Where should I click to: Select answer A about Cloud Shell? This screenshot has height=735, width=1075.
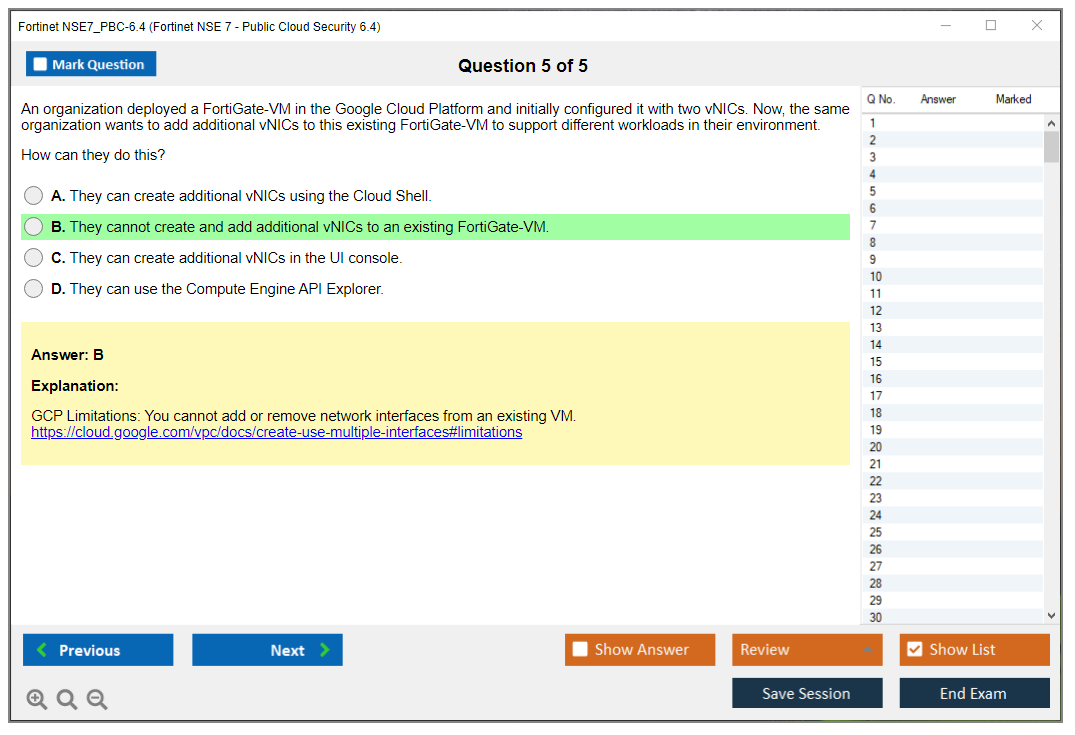pos(34,196)
